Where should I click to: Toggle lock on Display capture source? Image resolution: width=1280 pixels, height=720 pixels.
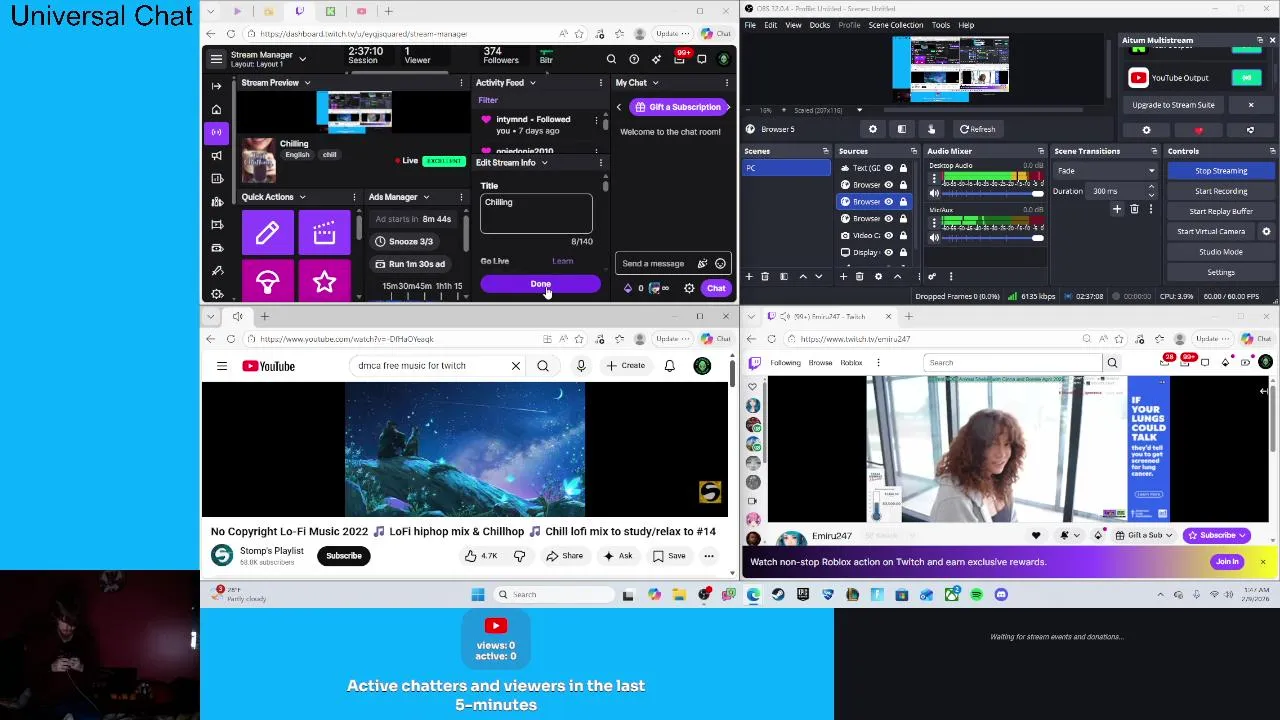903,253
